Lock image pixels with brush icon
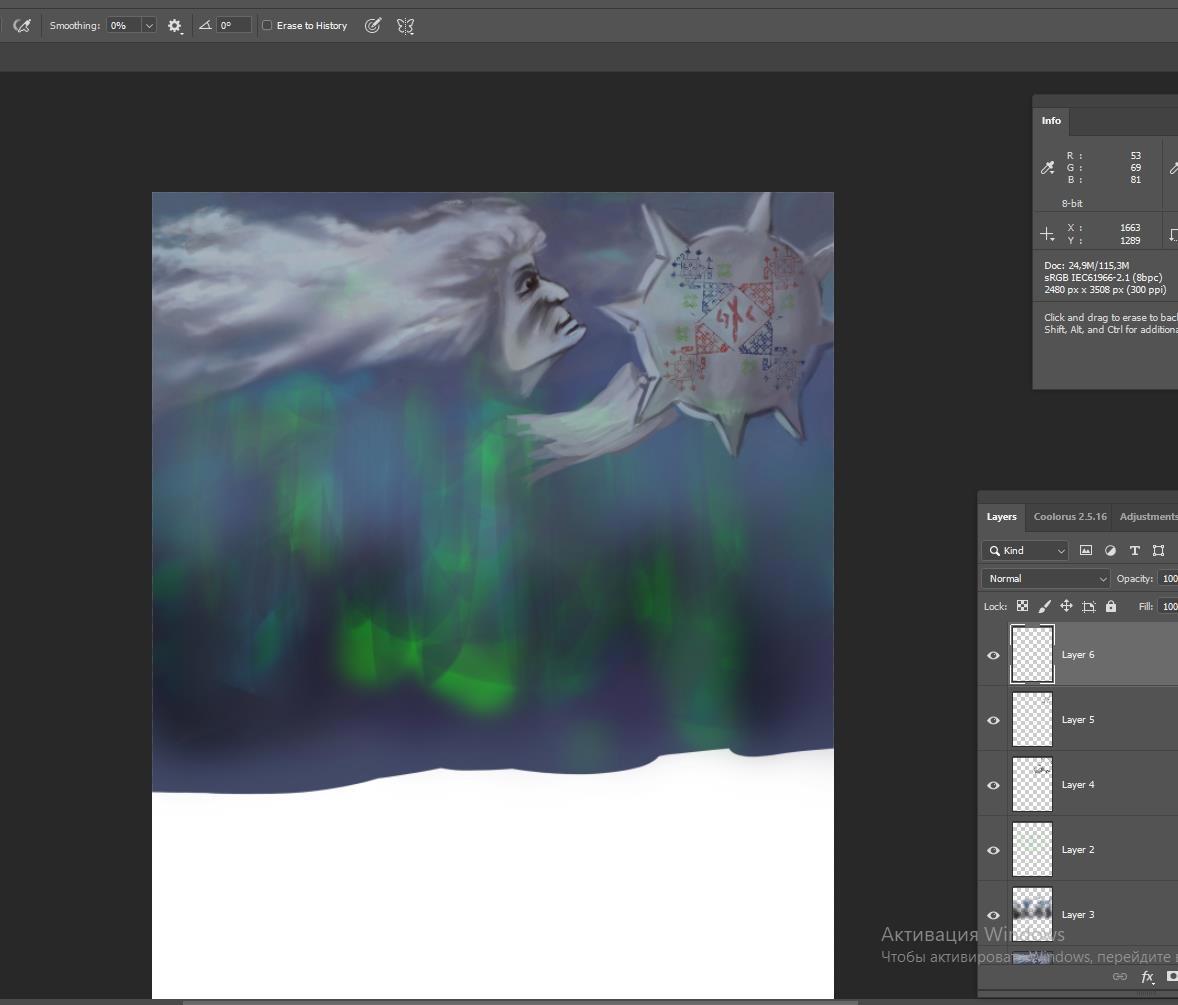1178x1005 pixels. coord(1044,606)
